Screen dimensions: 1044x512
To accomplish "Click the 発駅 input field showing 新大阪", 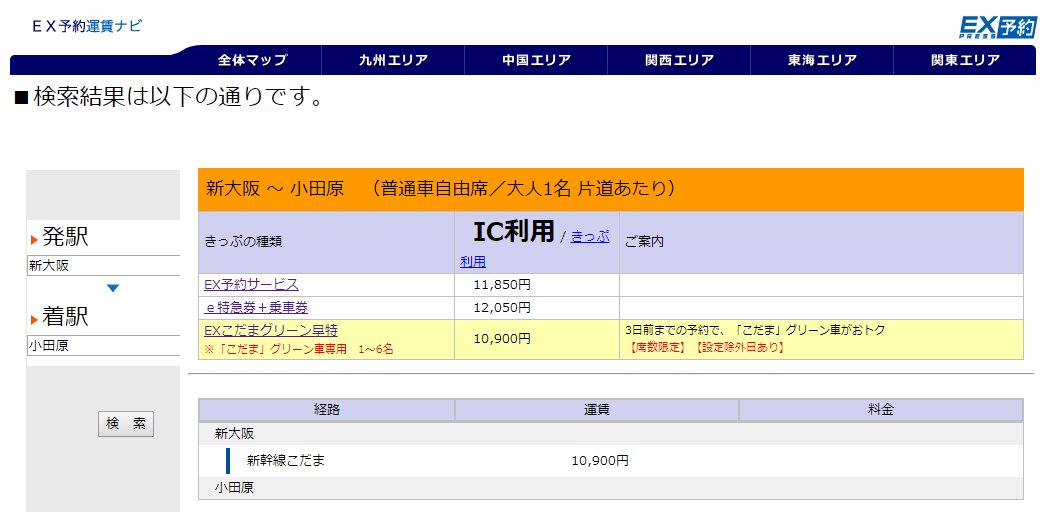I will [x=103, y=266].
